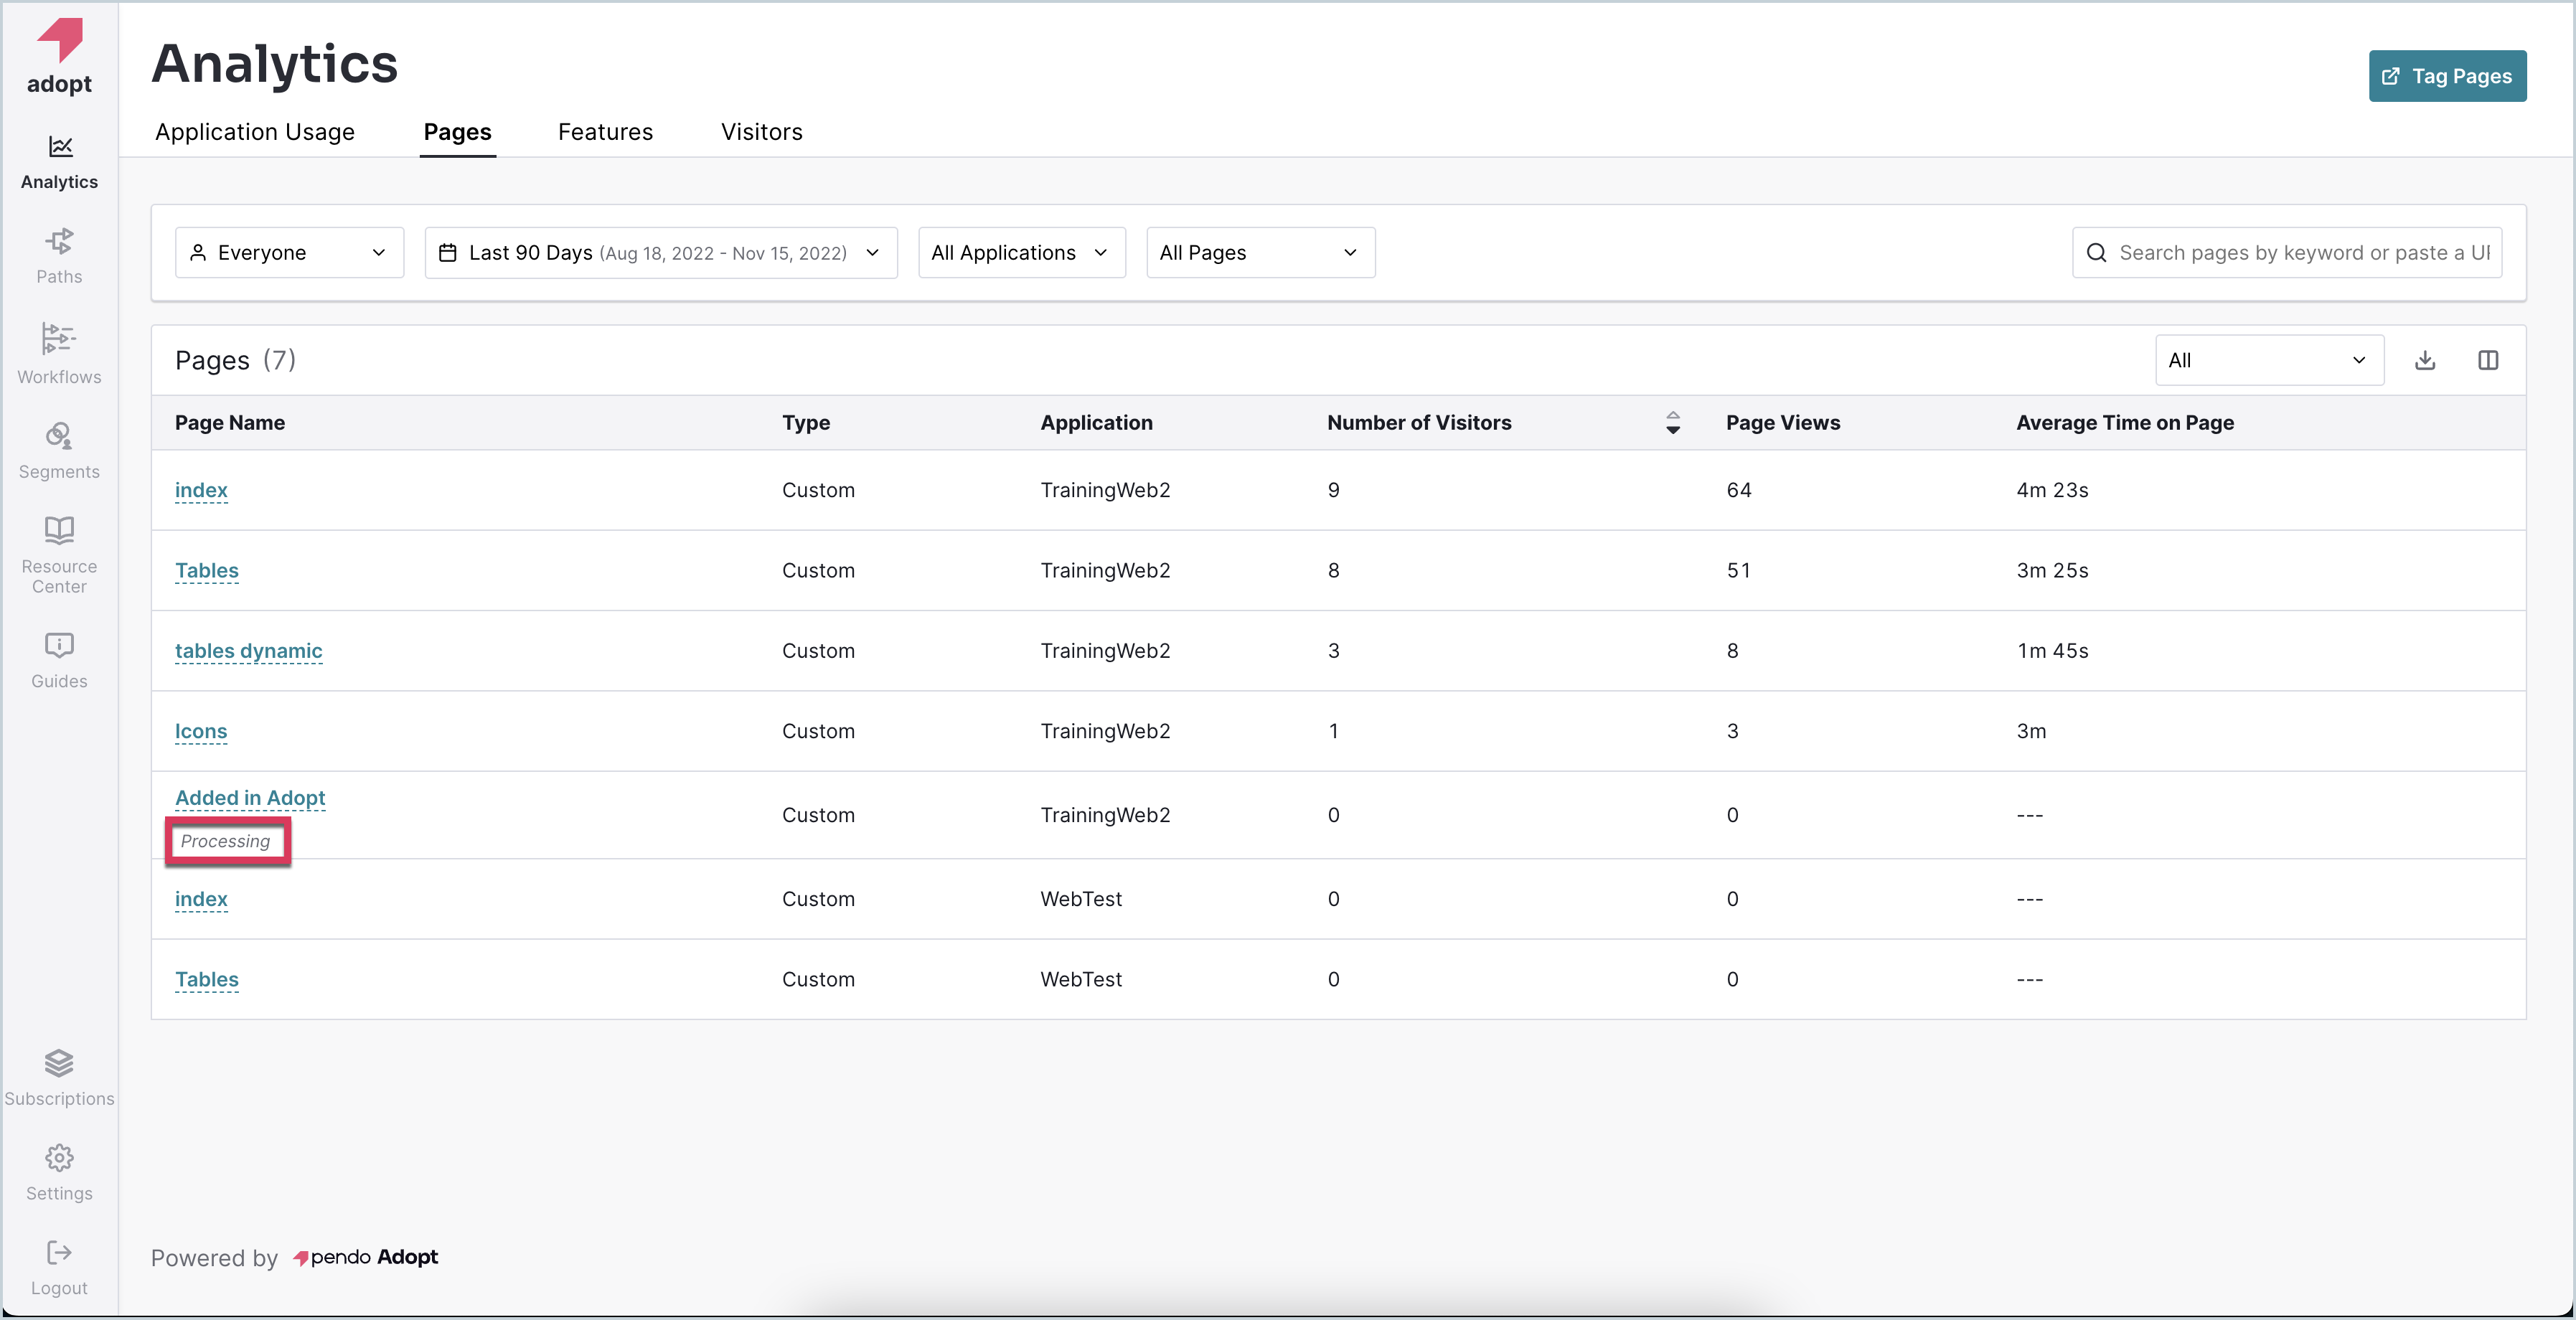Expand the Everyone segment dropdown
The image size is (2576, 1320).
tap(289, 253)
